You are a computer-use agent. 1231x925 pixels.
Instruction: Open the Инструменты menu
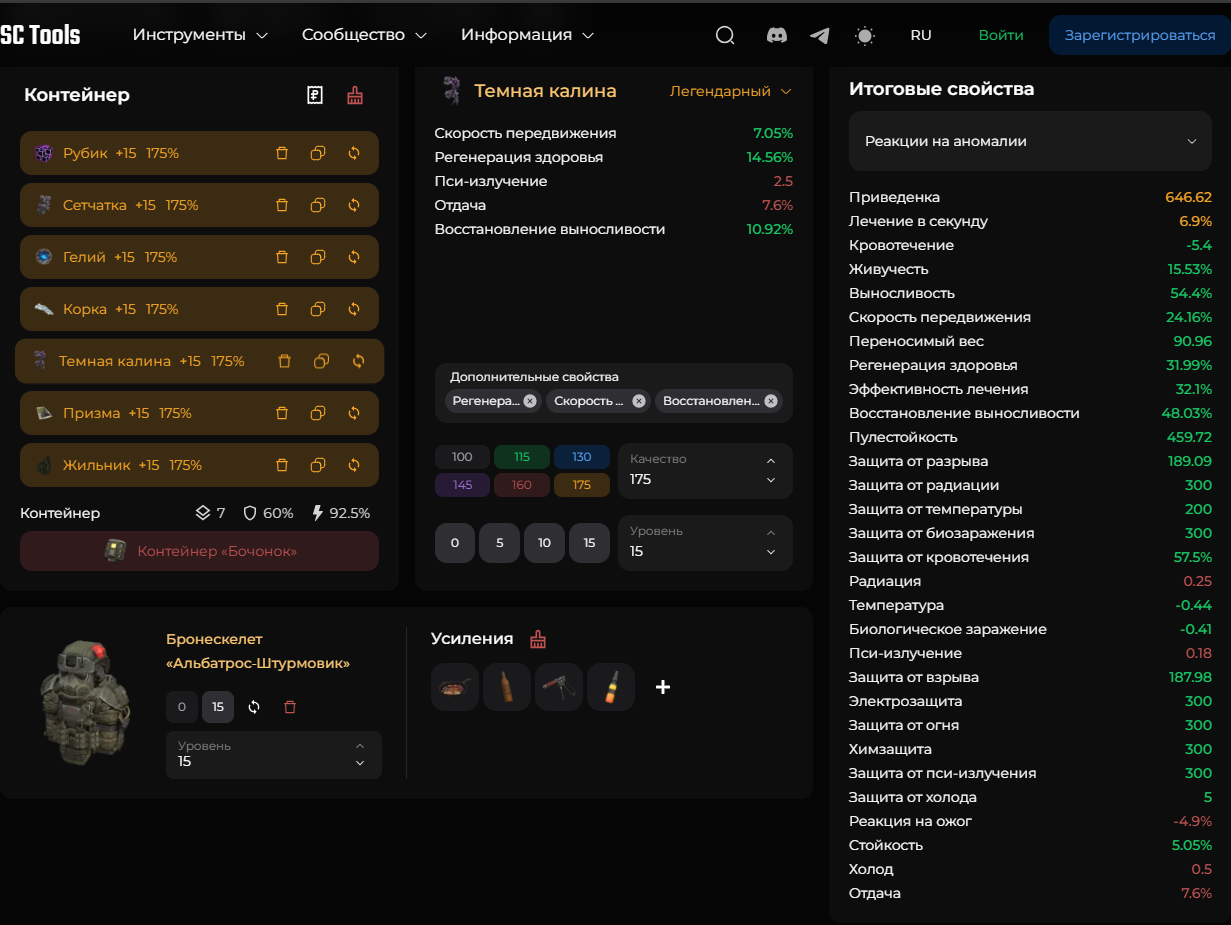200,35
